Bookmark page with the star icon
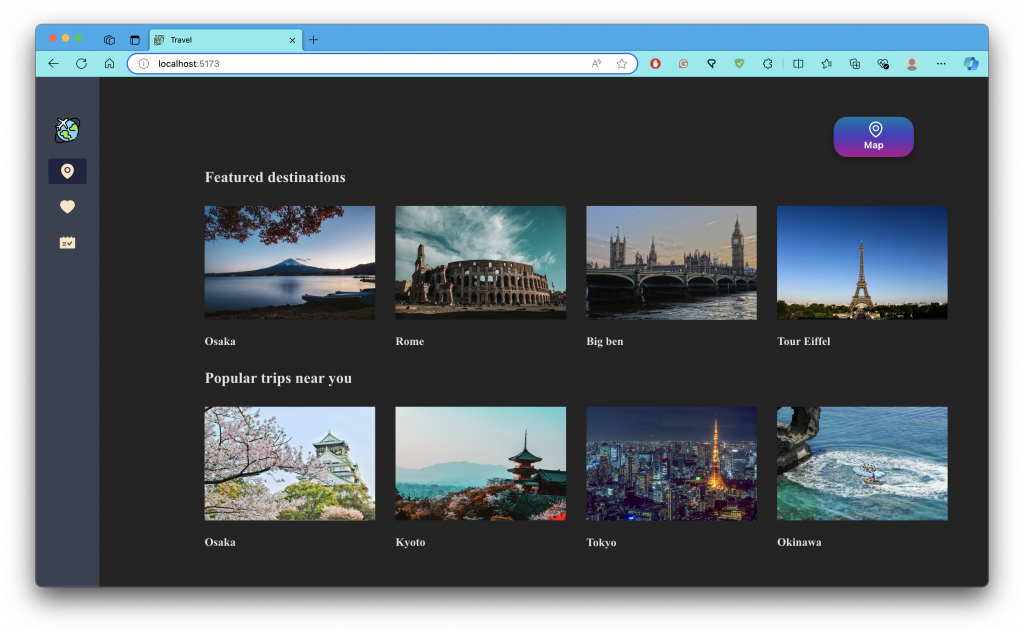 pyautogui.click(x=622, y=63)
